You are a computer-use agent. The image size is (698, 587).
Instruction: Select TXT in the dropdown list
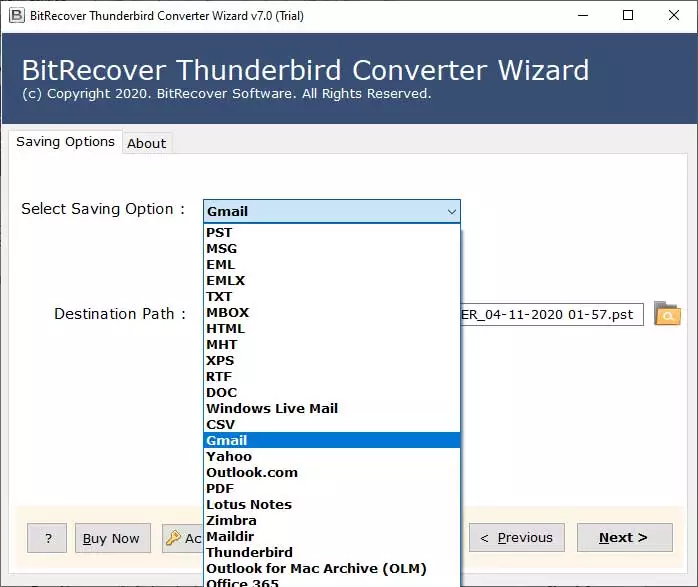click(x=332, y=296)
